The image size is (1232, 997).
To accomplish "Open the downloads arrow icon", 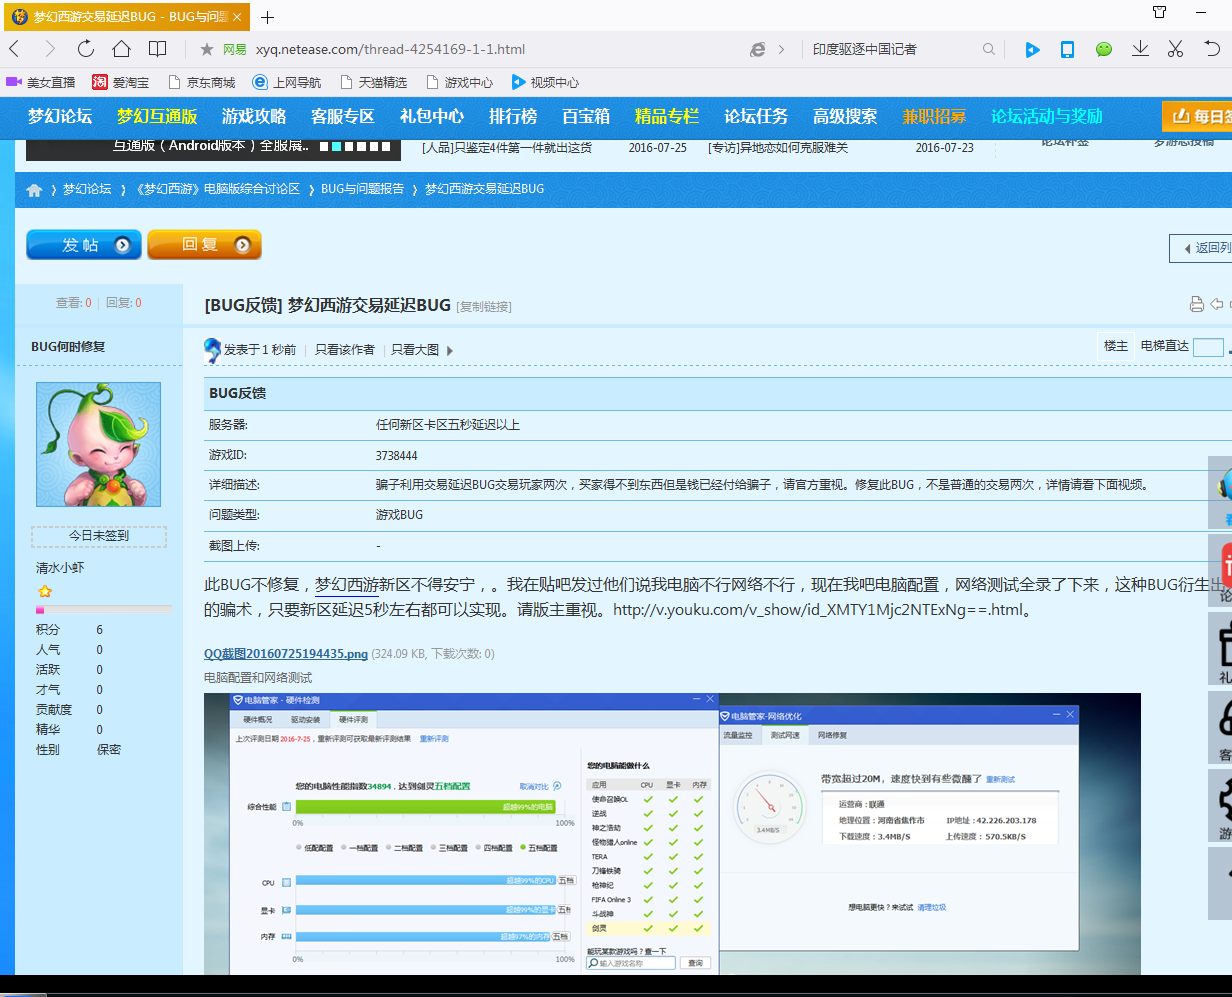I will pyautogui.click(x=1139, y=49).
